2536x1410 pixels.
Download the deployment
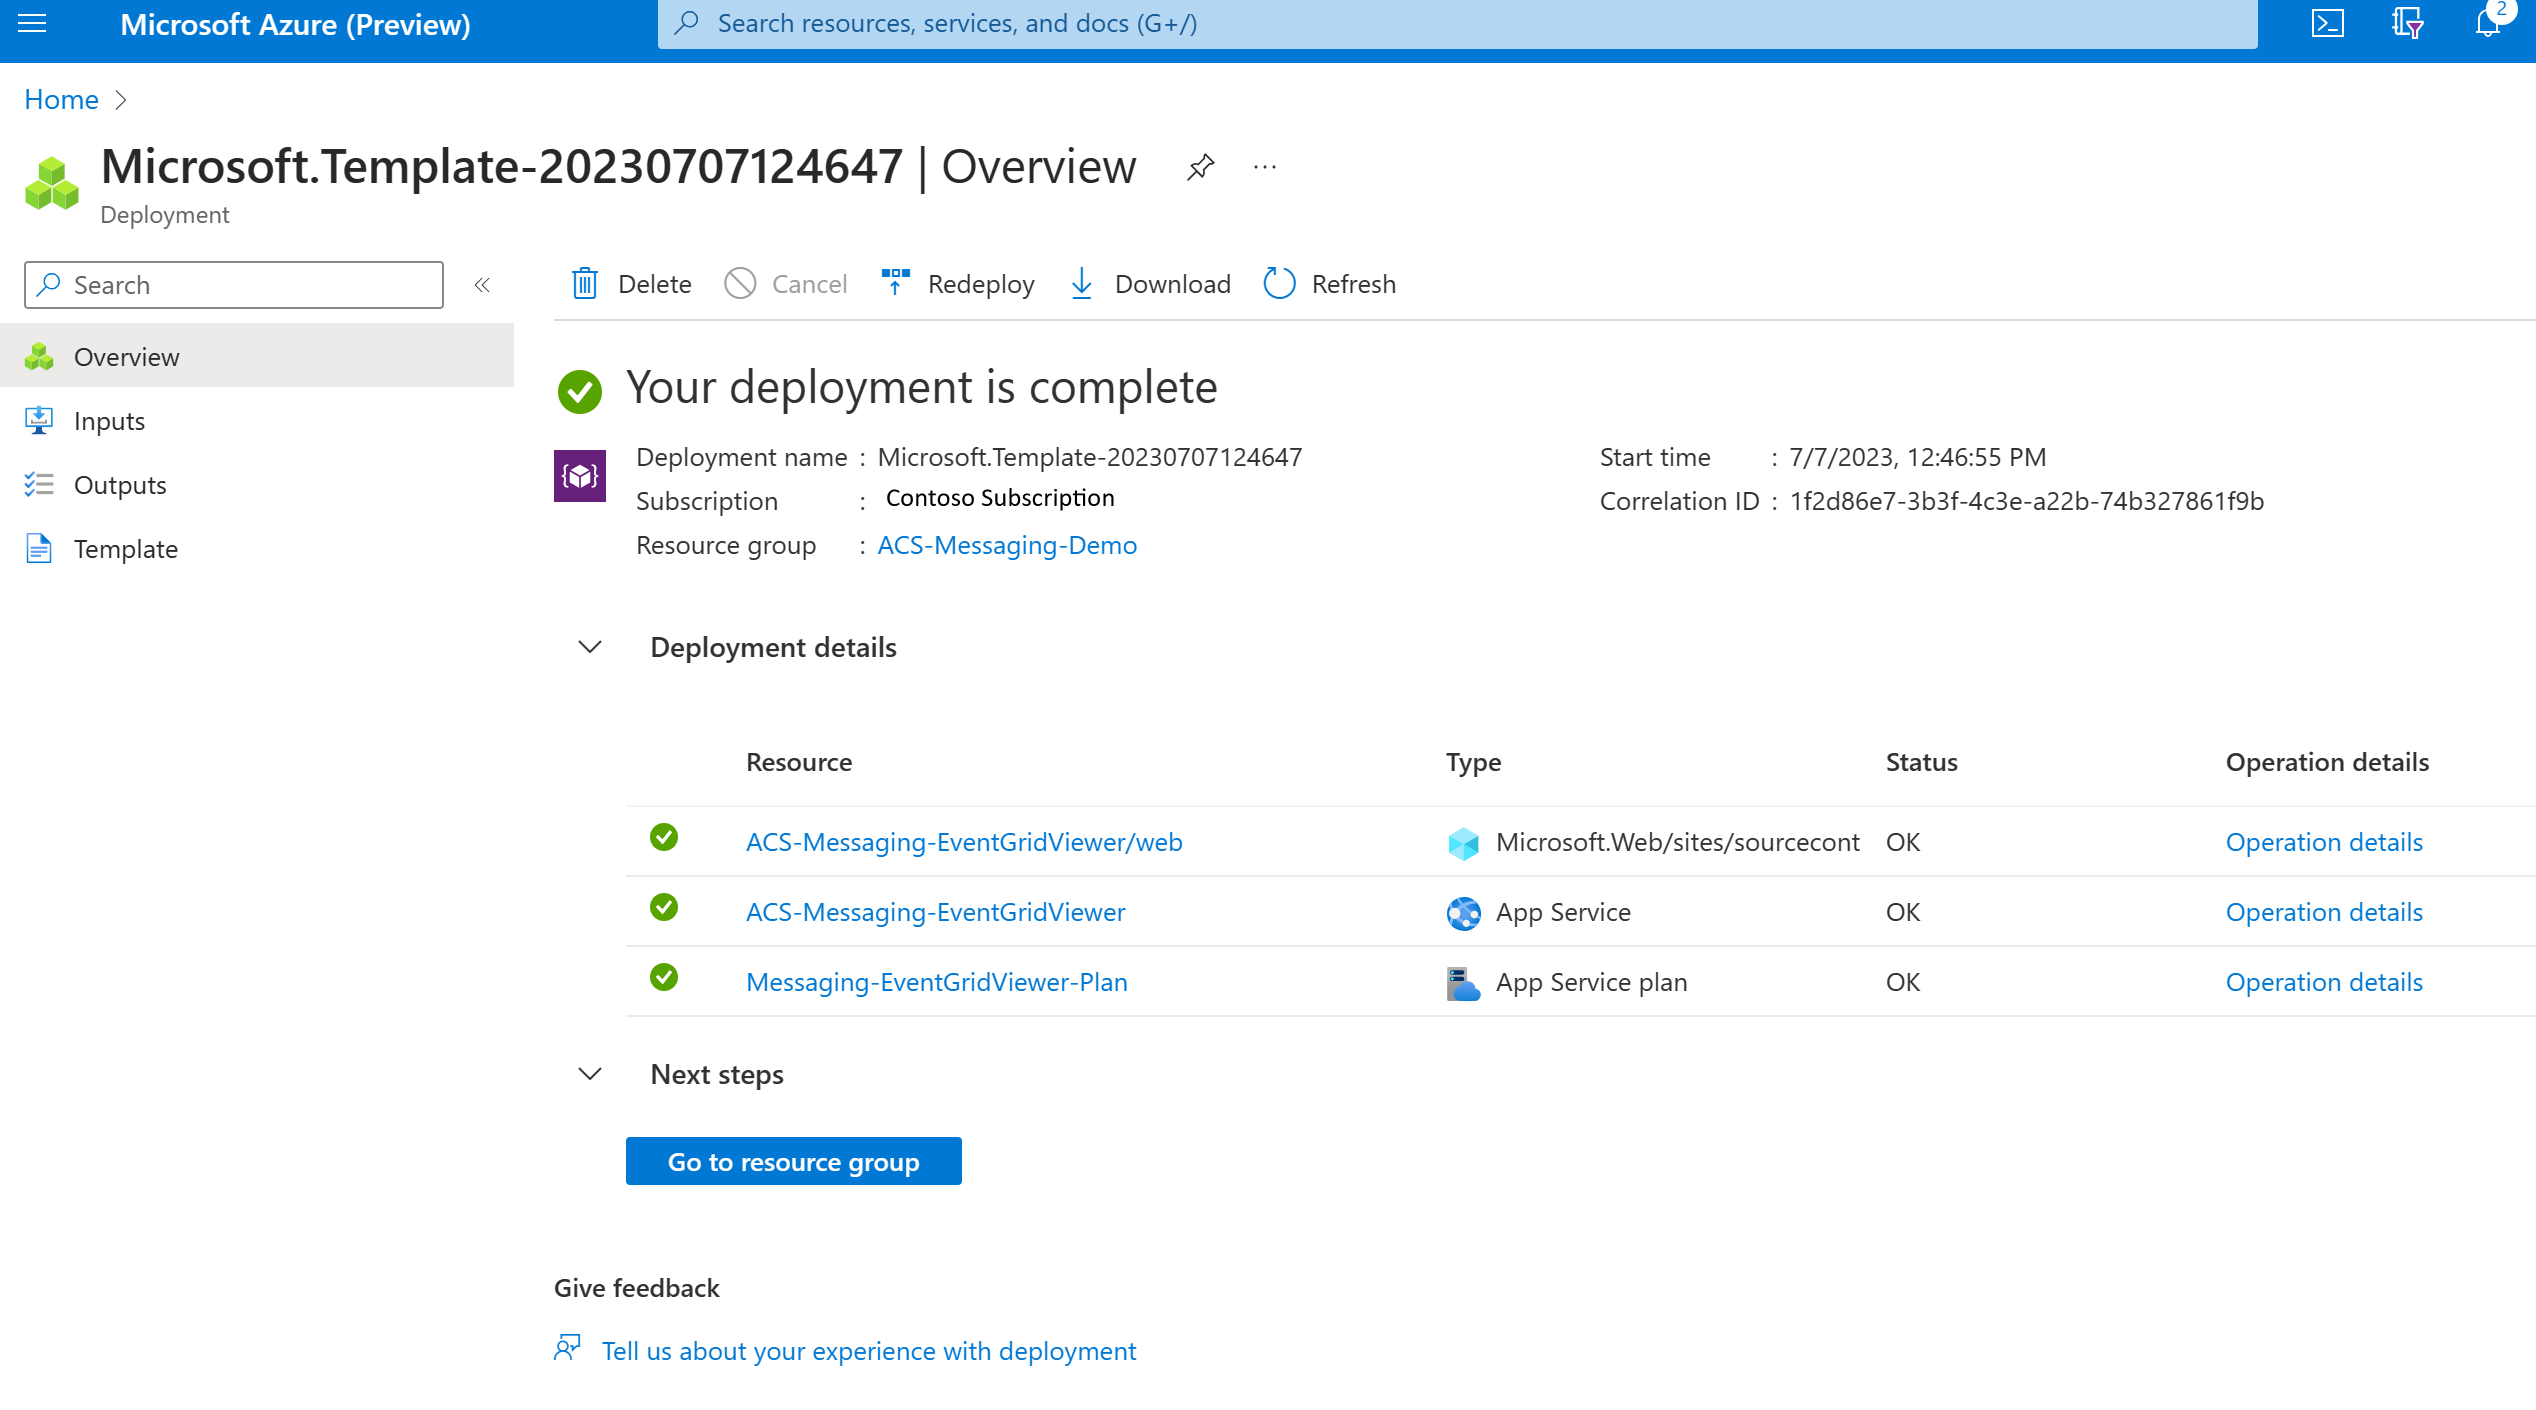coord(1150,284)
